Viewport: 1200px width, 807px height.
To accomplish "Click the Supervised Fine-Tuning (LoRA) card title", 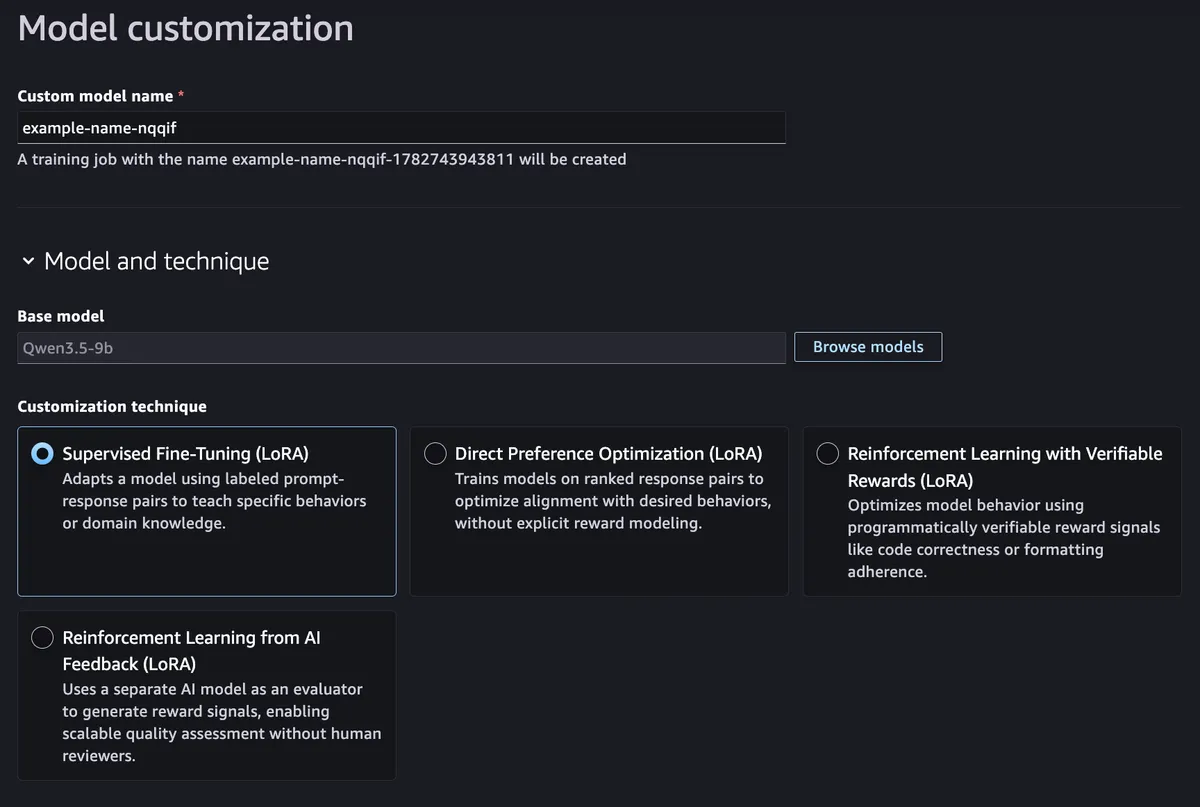I will coord(186,454).
